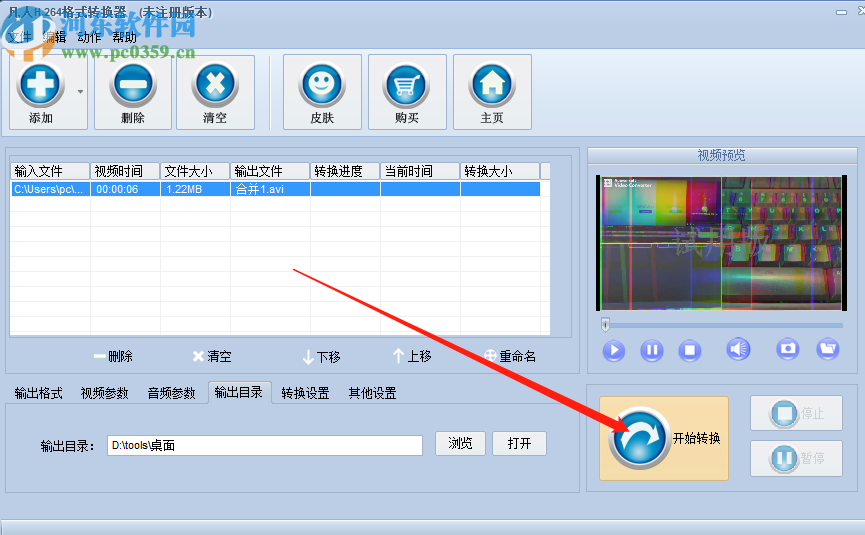
Task: Switch to the 视频参数 tab
Action: (105, 393)
